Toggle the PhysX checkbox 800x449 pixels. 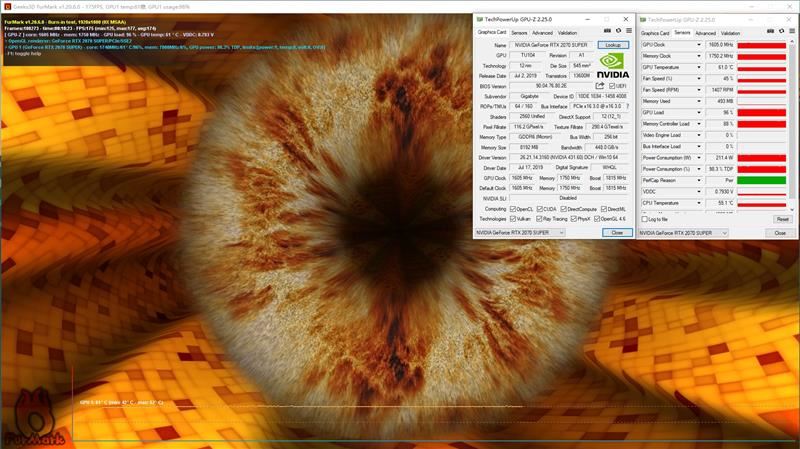click(573, 218)
